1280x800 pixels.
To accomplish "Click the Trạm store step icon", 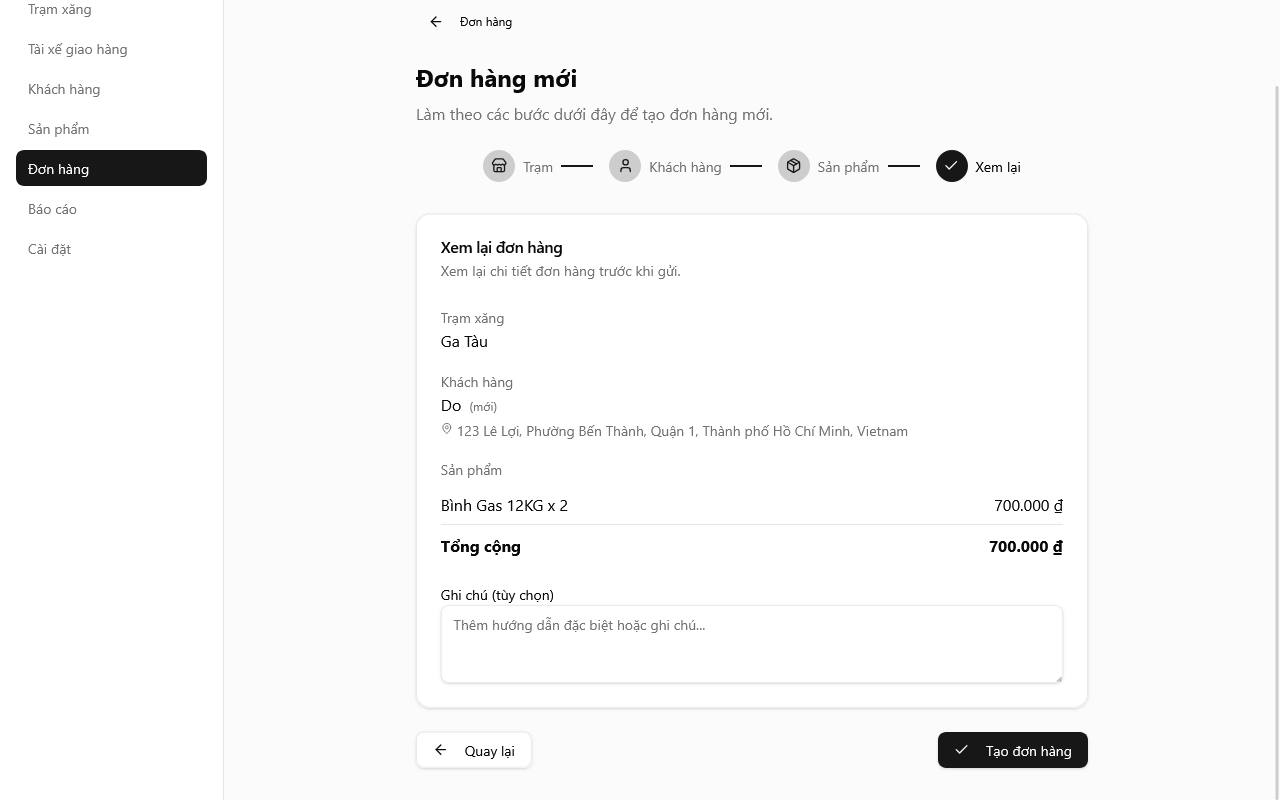I will pos(499,166).
